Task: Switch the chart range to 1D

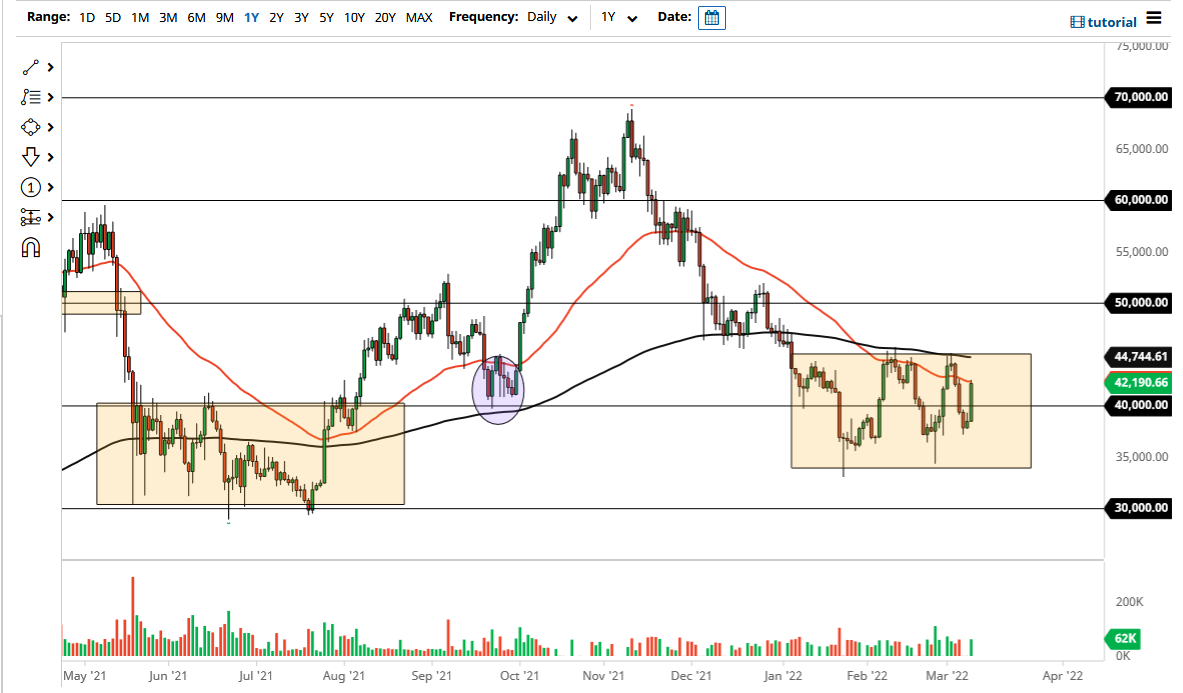Action: tap(86, 17)
